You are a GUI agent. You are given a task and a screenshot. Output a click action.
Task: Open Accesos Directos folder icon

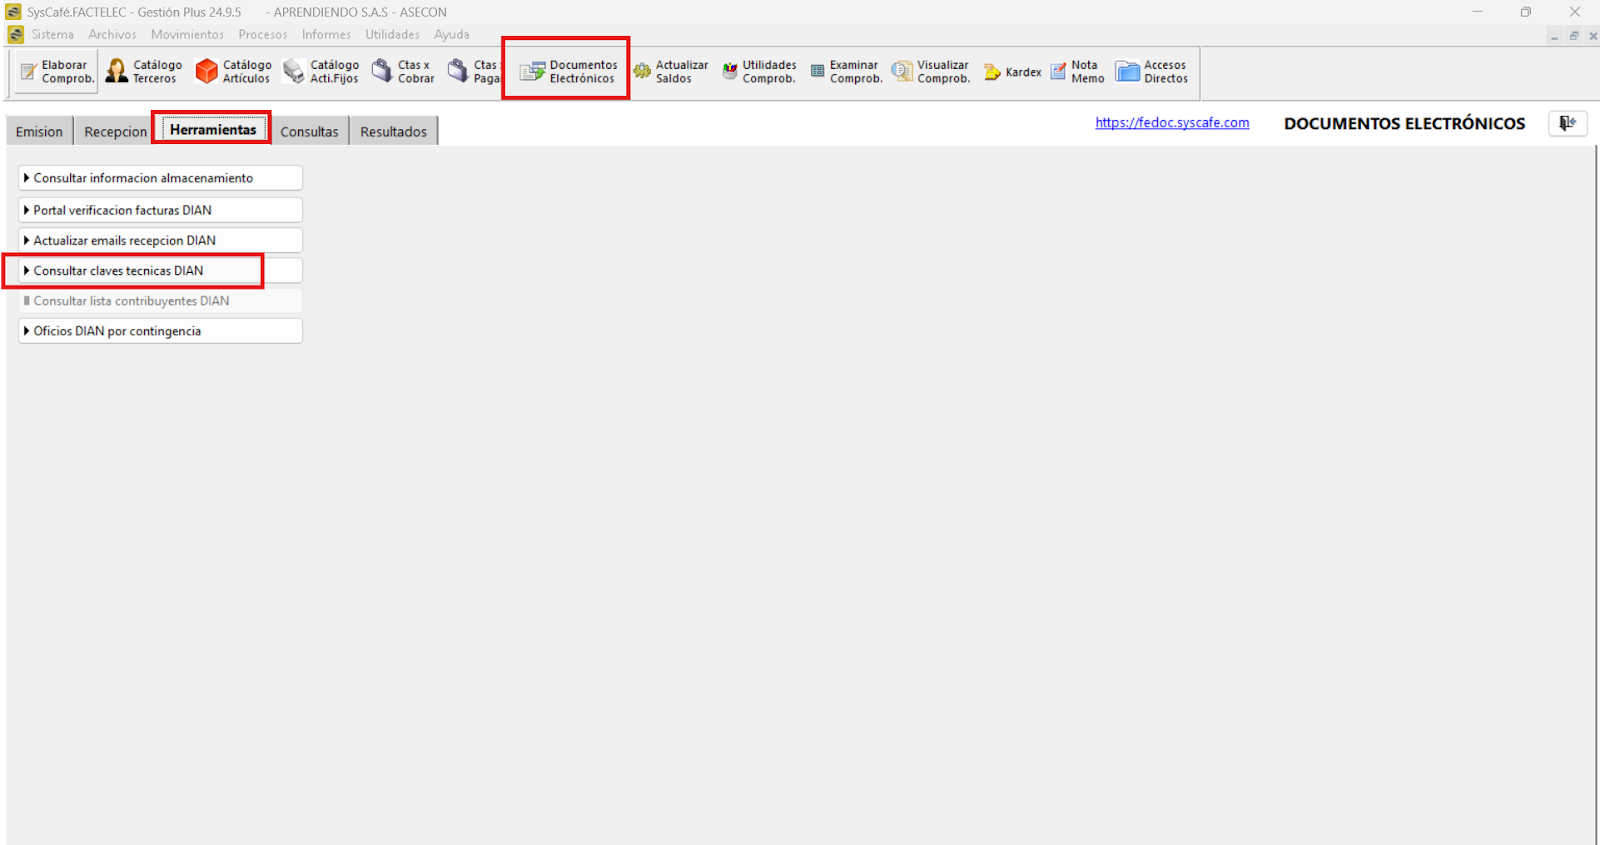pyautogui.click(x=1152, y=72)
